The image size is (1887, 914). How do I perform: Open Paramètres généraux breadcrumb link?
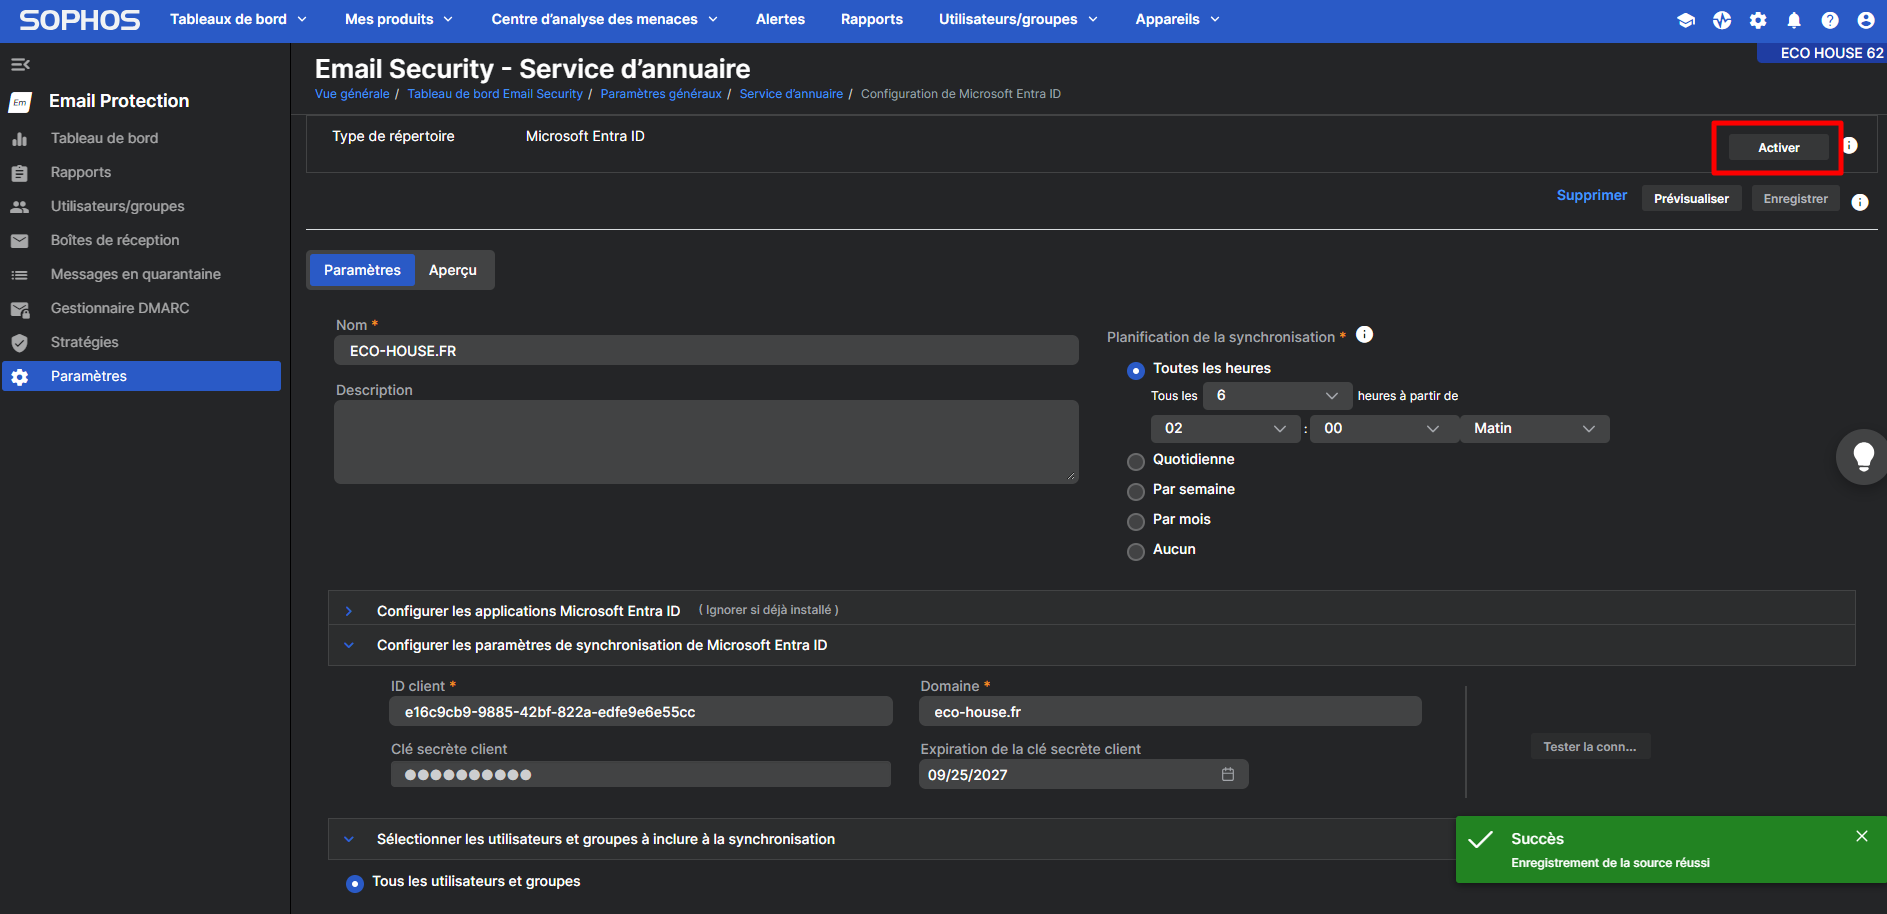(x=661, y=94)
